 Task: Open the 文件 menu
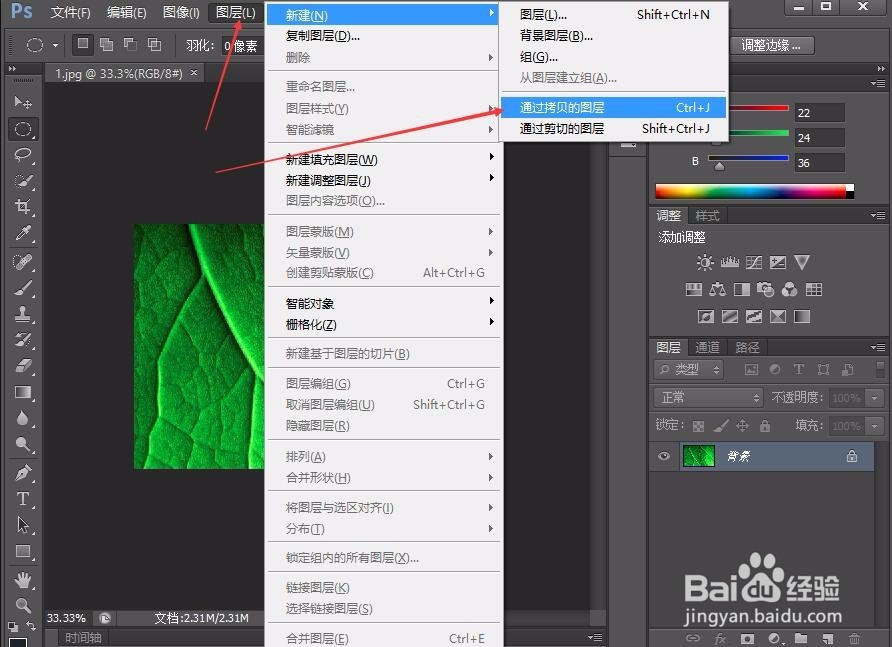[68, 13]
